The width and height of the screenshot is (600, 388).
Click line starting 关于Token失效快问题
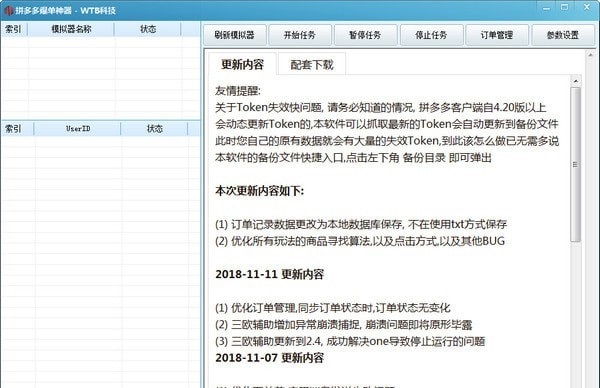pos(380,108)
